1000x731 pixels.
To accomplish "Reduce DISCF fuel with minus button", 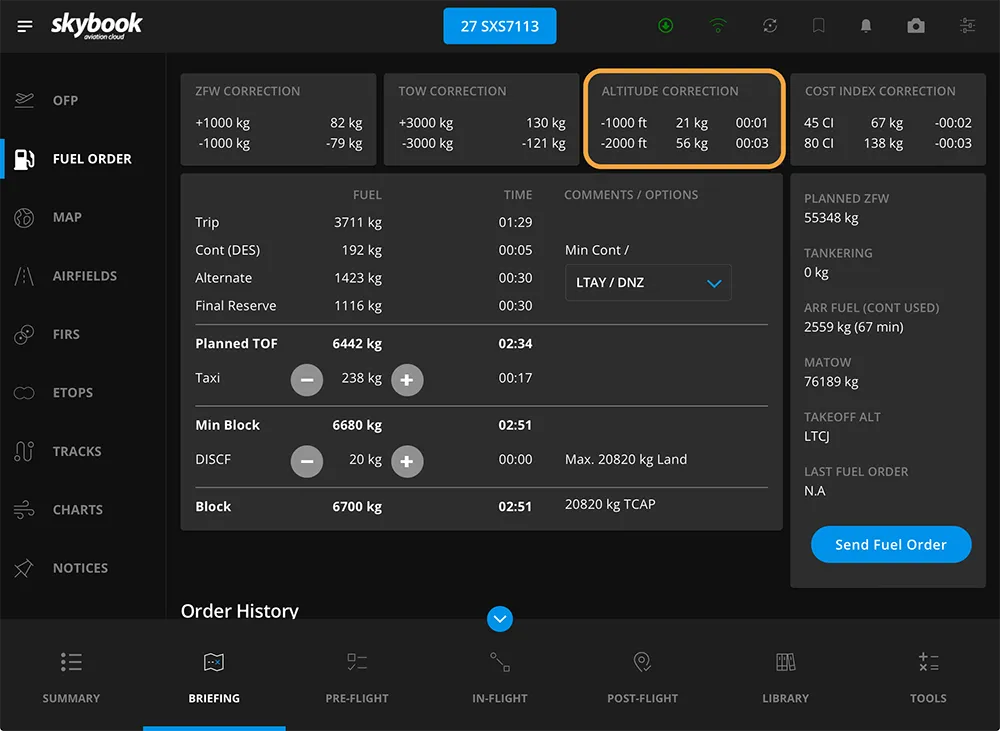I will 307,461.
